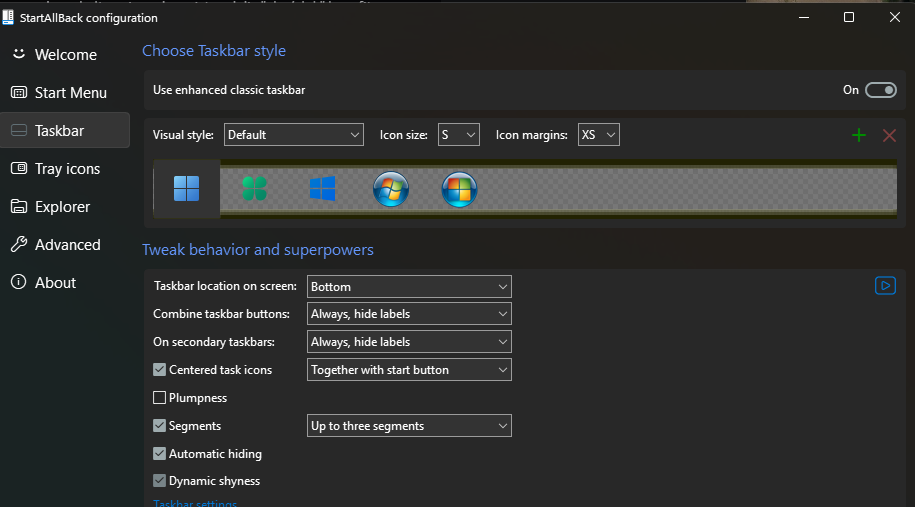Select the Windows 11 start button style

(x=187, y=188)
